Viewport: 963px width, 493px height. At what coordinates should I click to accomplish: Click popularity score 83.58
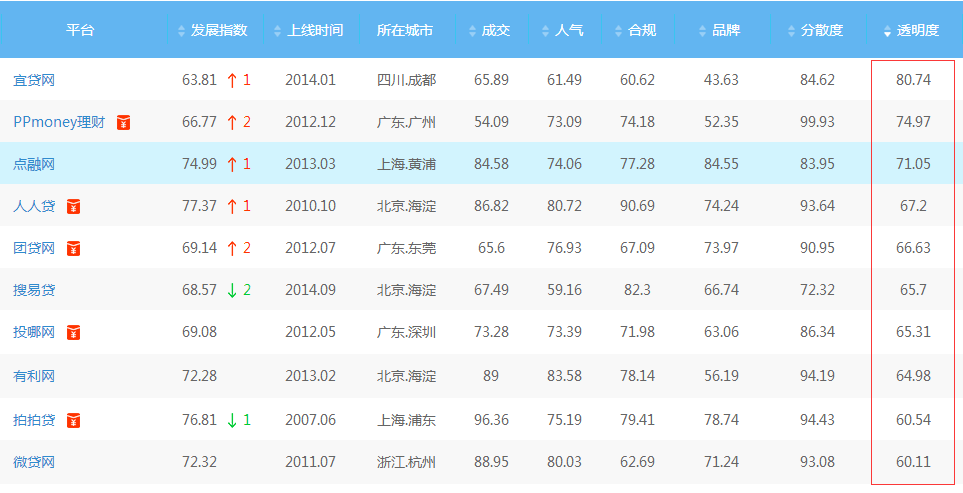pos(564,376)
